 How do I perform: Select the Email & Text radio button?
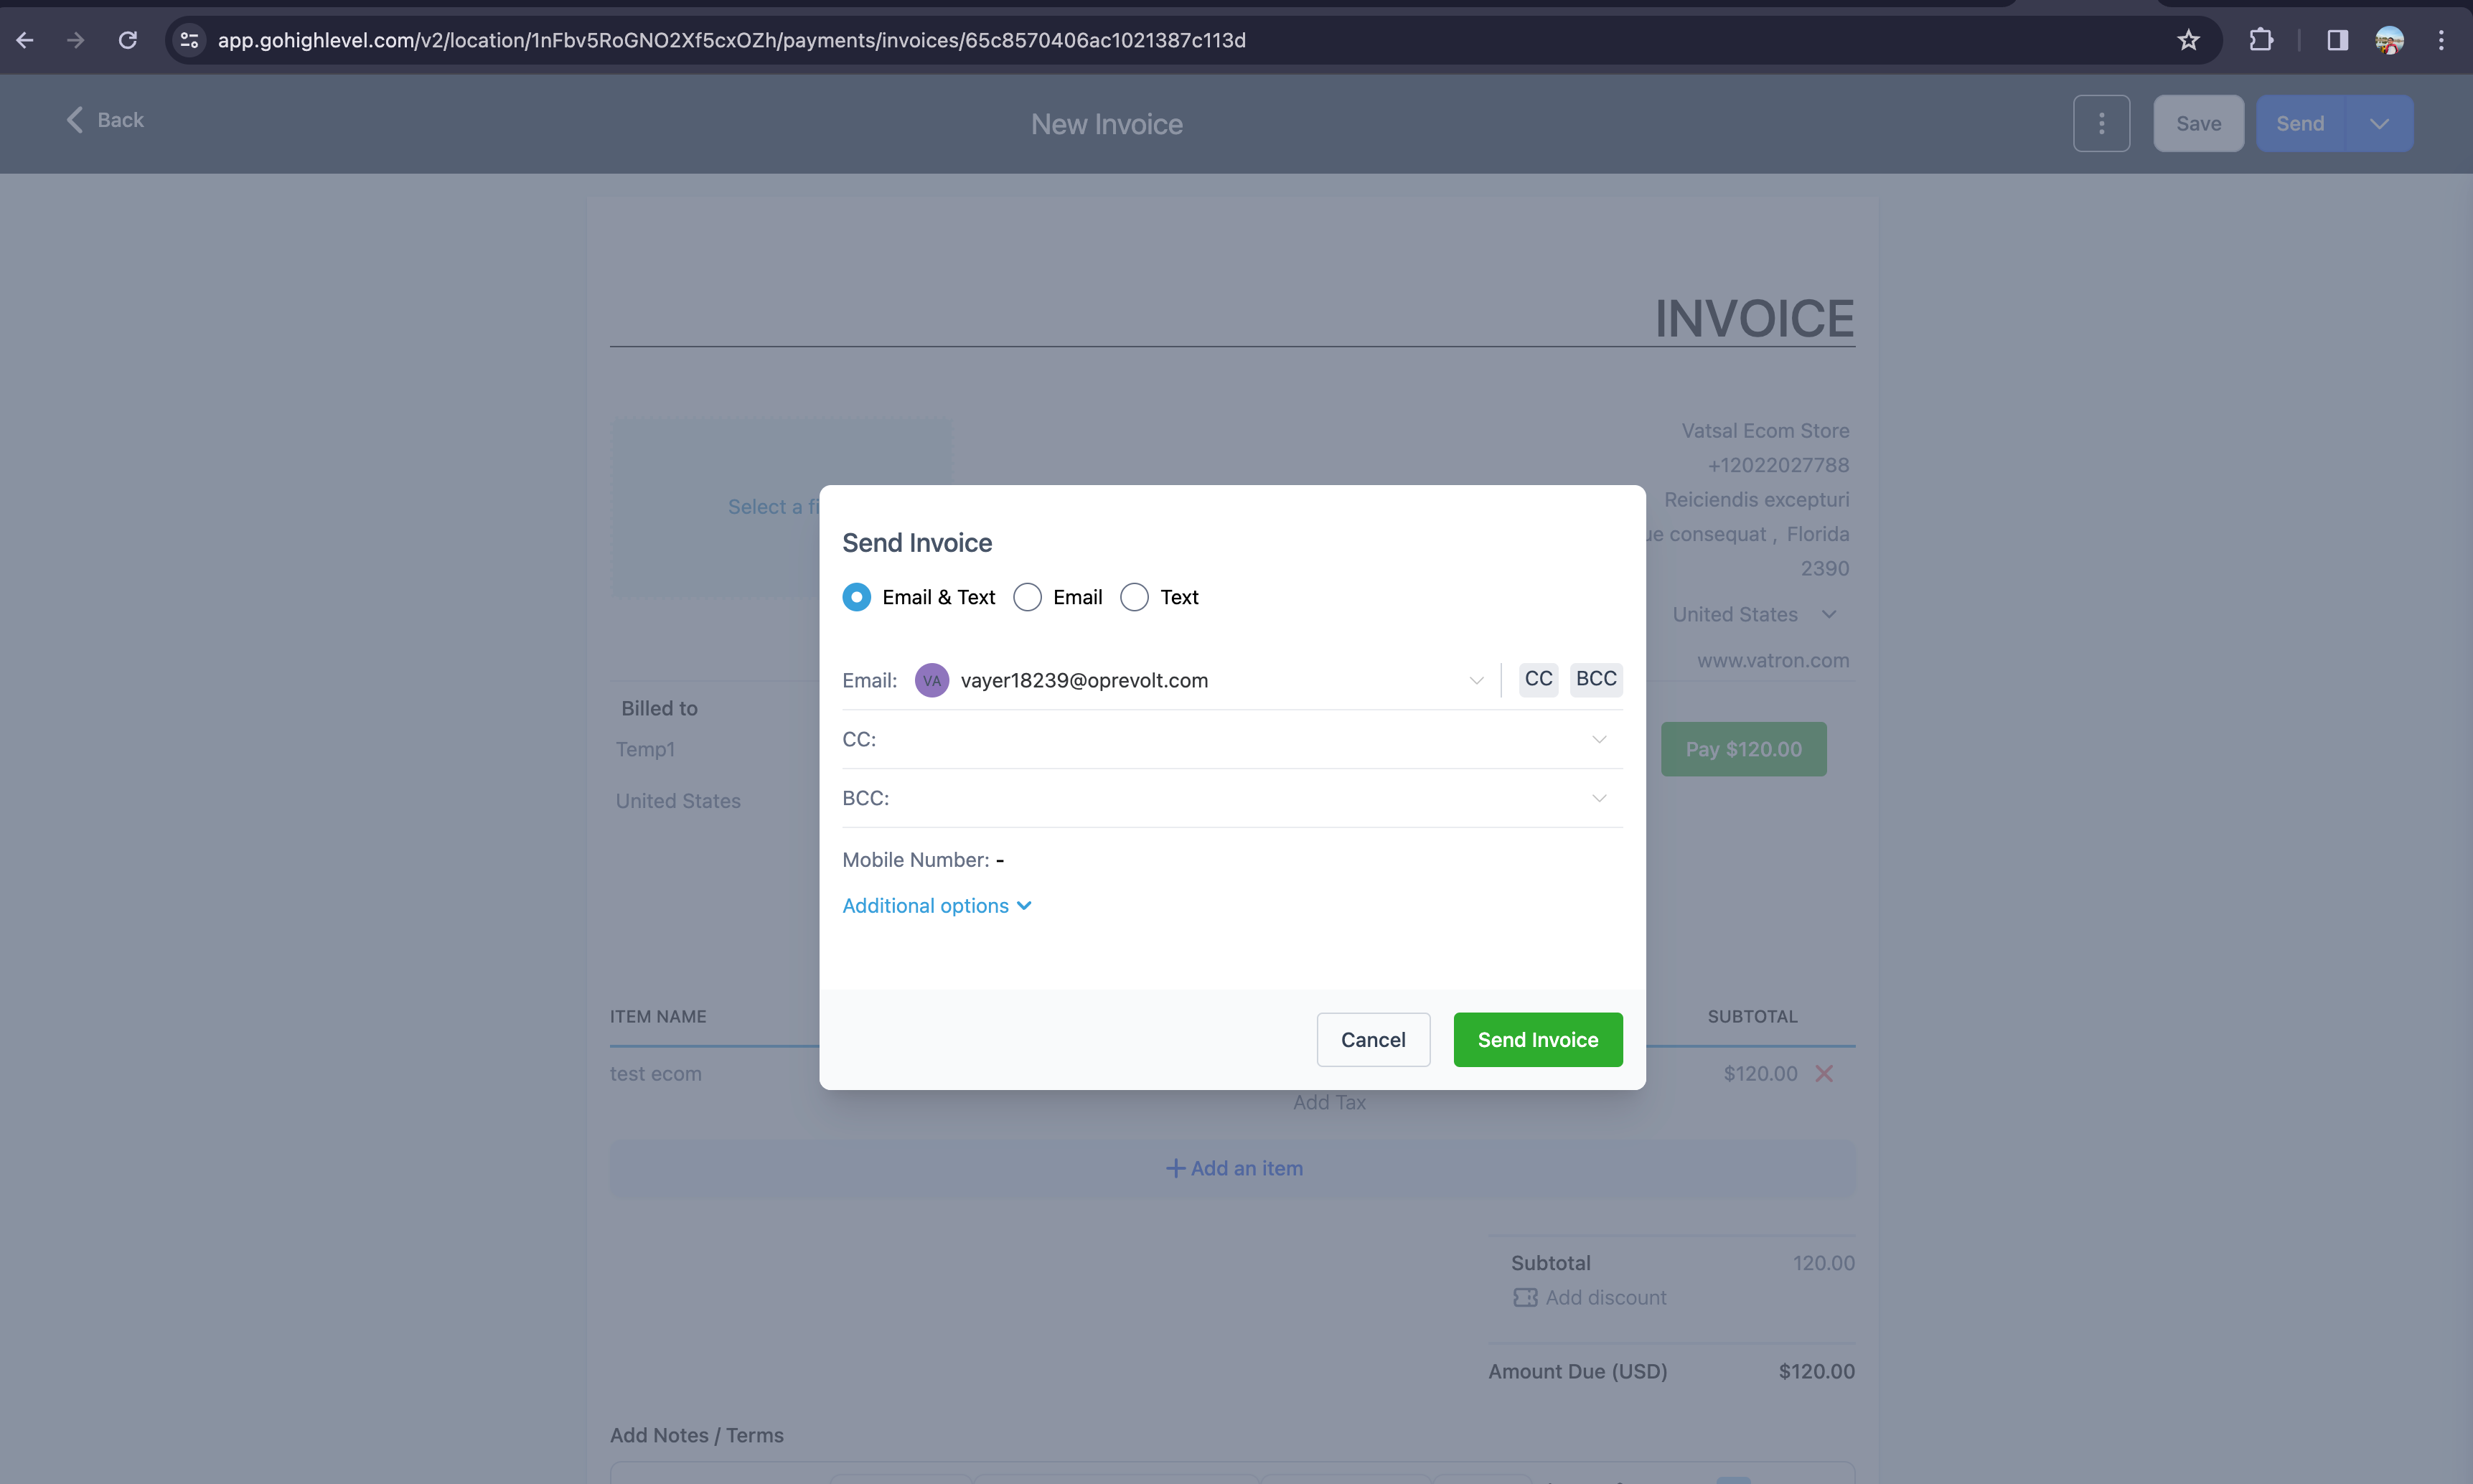(x=855, y=596)
